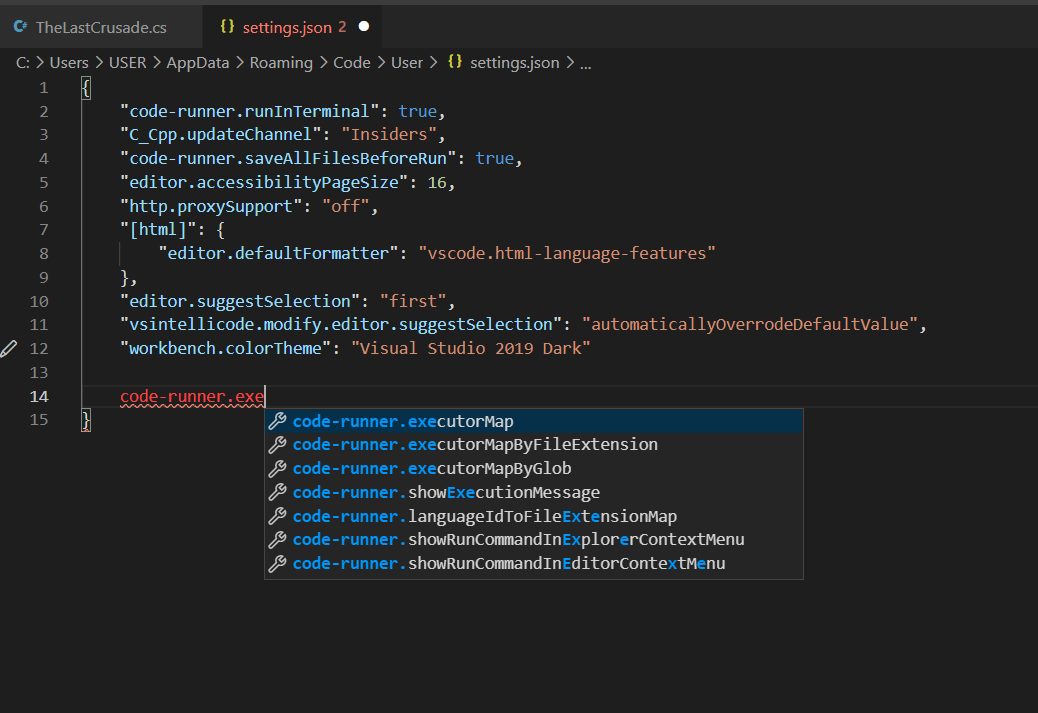Click wrench icon beside executorMap suggestion
The image size is (1038, 713).
(277, 421)
